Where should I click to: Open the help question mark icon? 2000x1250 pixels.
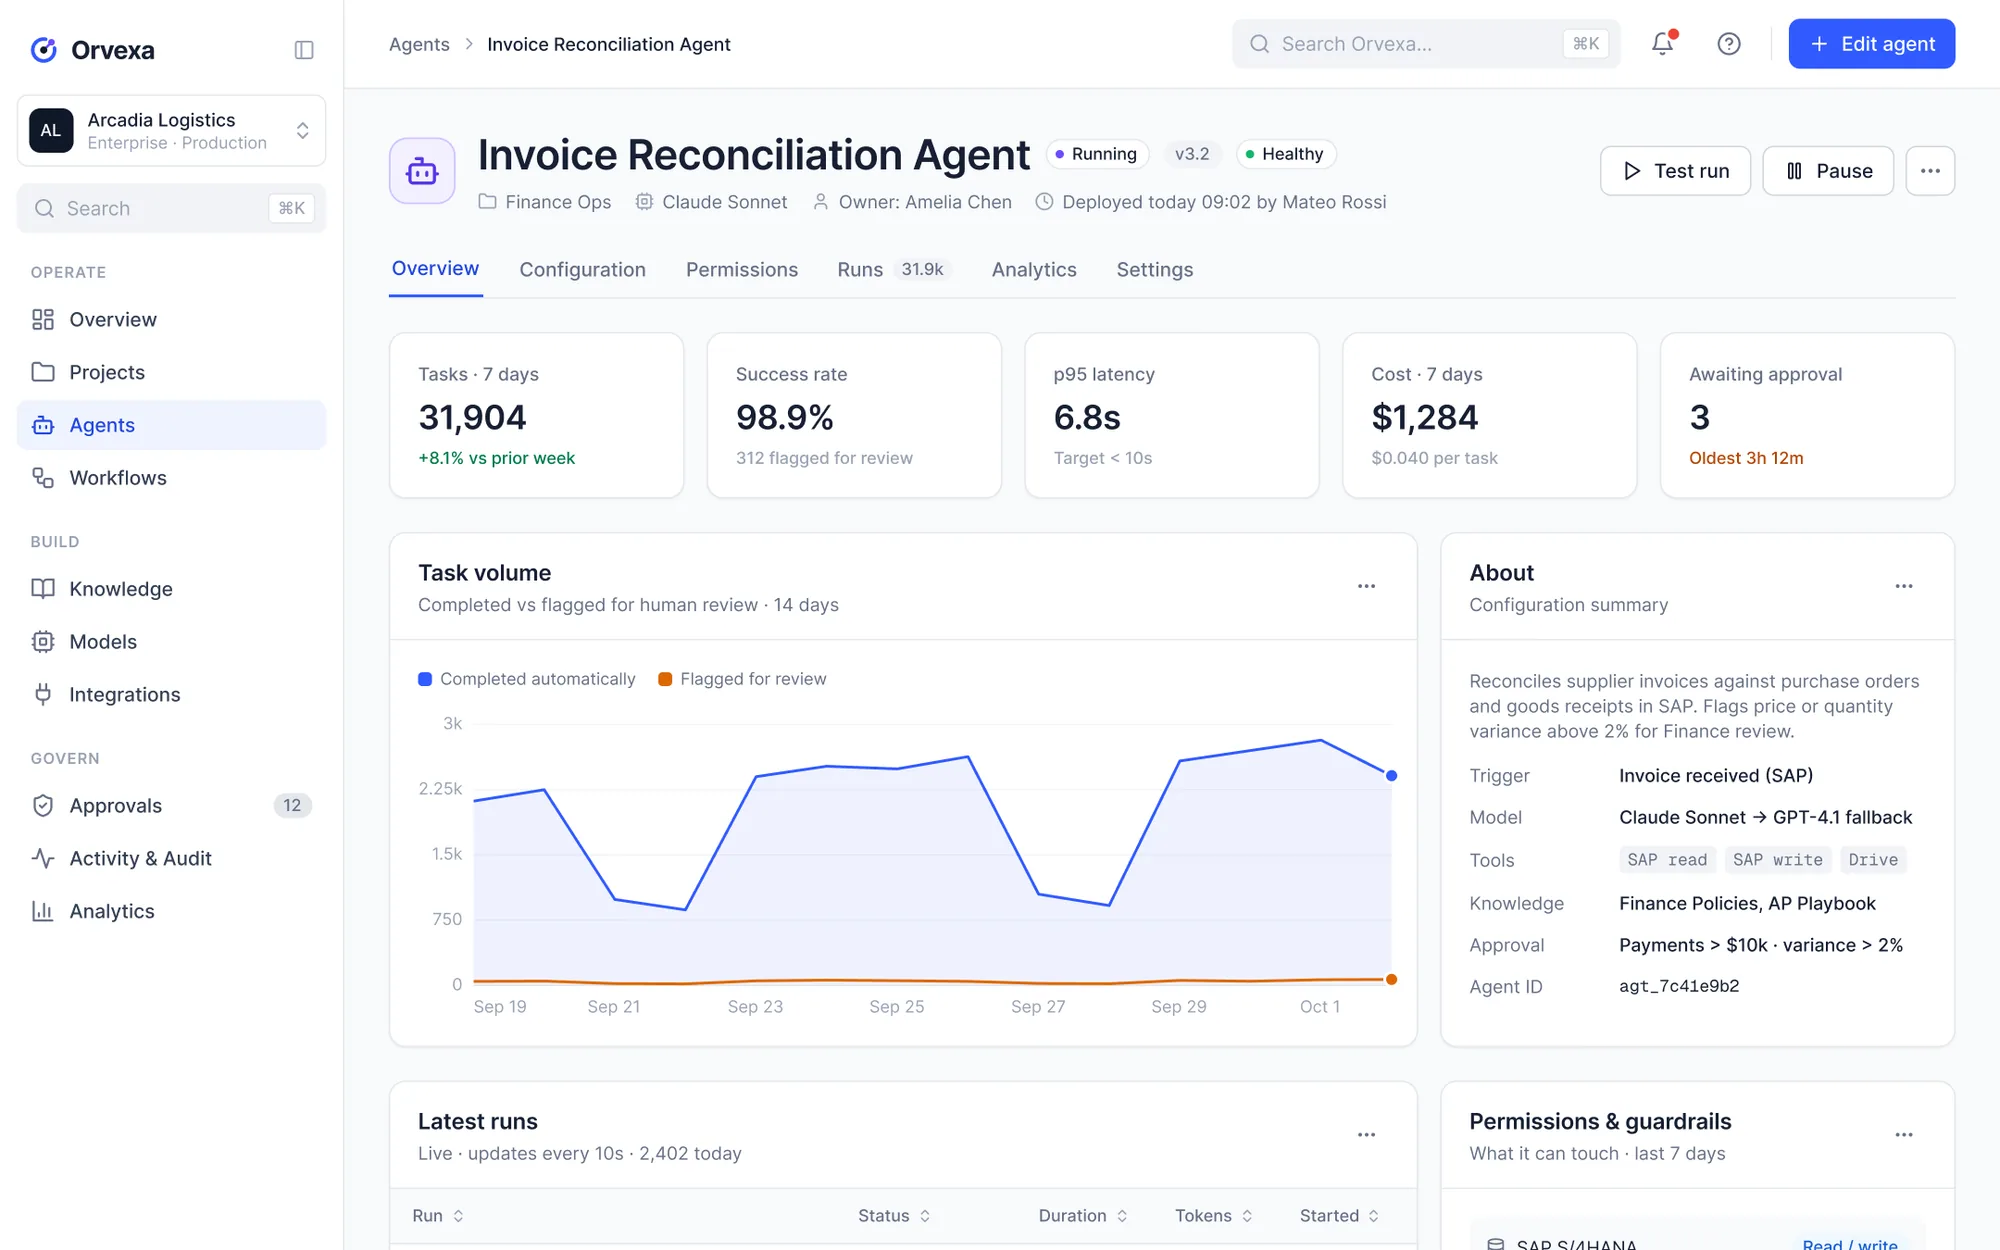tap(1728, 44)
